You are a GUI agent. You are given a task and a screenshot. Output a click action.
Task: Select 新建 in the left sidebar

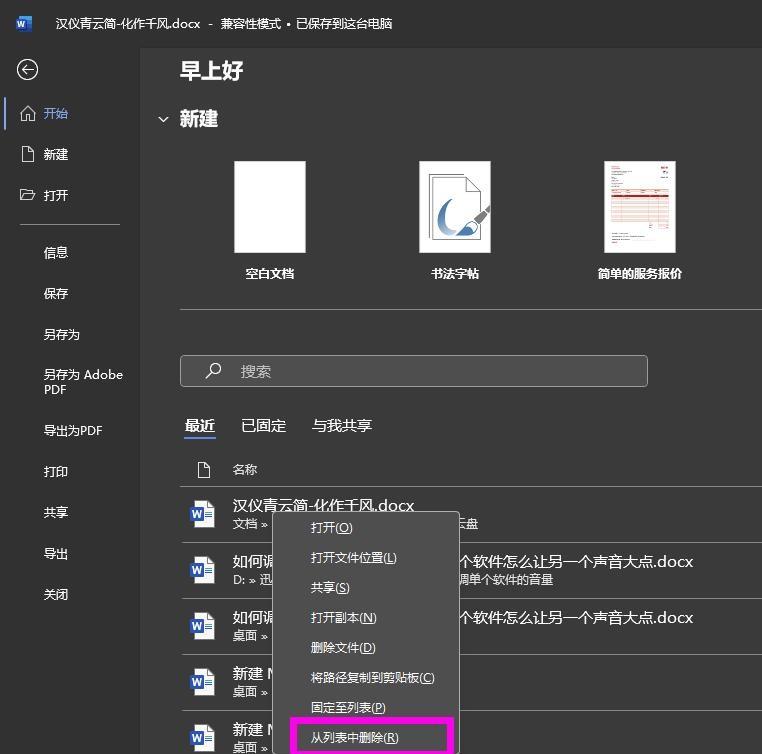tap(55, 154)
